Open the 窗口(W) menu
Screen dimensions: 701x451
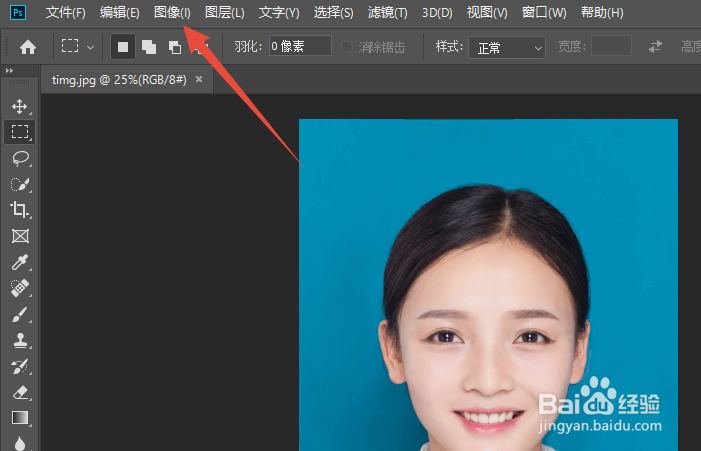pyautogui.click(x=544, y=13)
